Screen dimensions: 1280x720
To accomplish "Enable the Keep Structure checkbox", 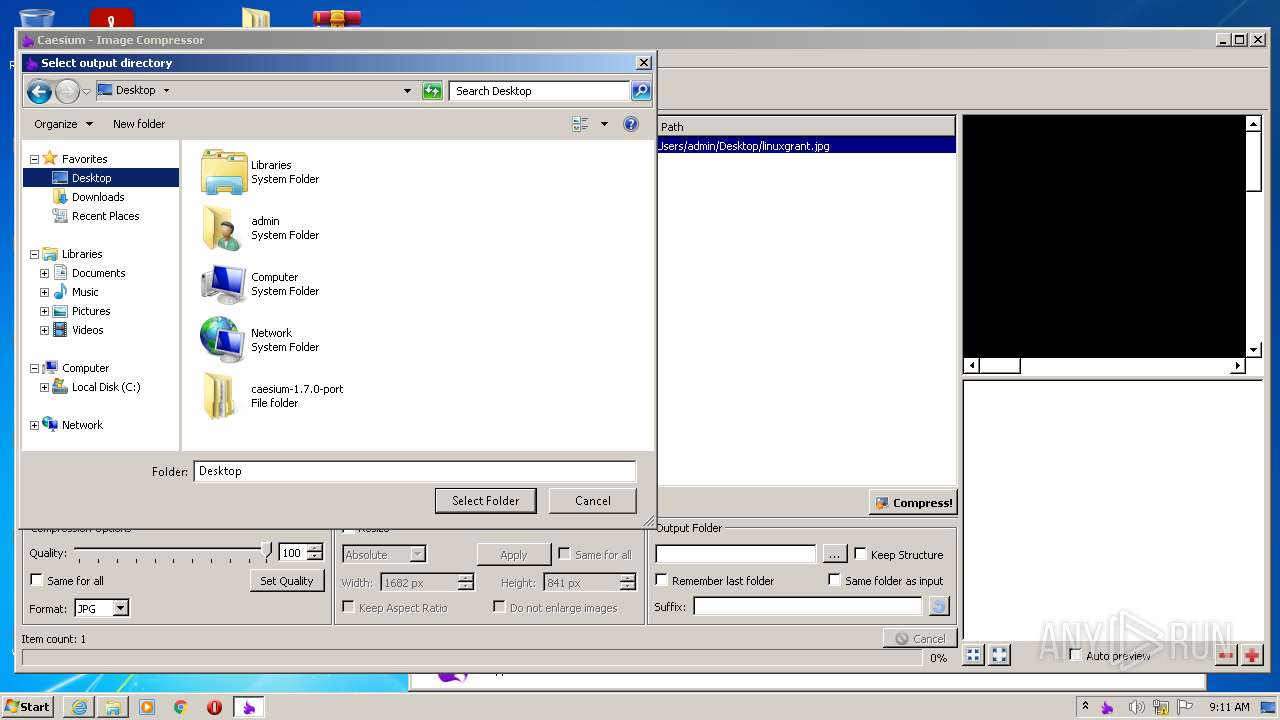I will 860,554.
